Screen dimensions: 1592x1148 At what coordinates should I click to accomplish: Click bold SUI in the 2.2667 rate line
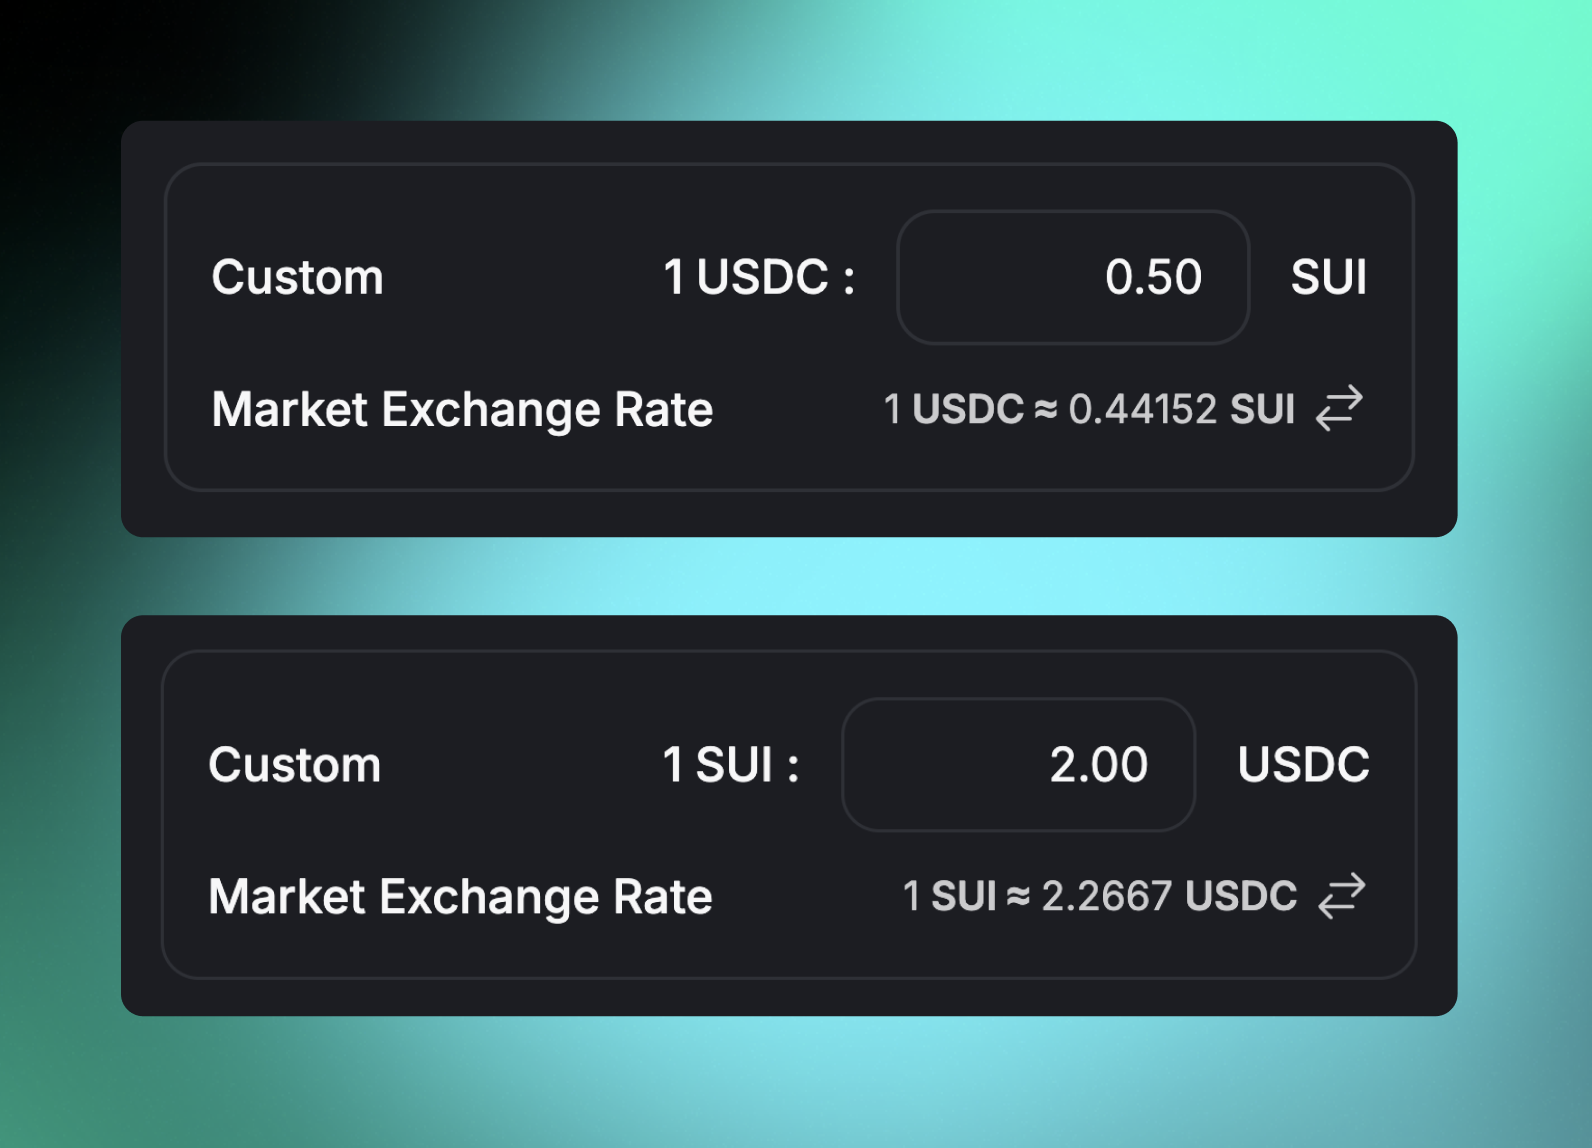(x=964, y=896)
